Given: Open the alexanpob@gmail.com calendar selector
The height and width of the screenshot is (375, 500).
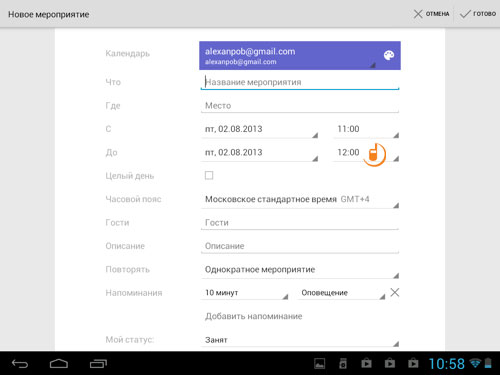Looking at the screenshot, I should pyautogui.click(x=300, y=56).
